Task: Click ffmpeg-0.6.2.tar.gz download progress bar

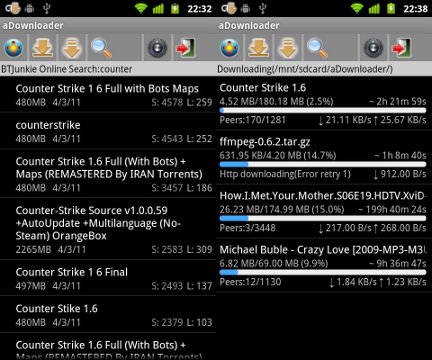Action: [x=323, y=164]
